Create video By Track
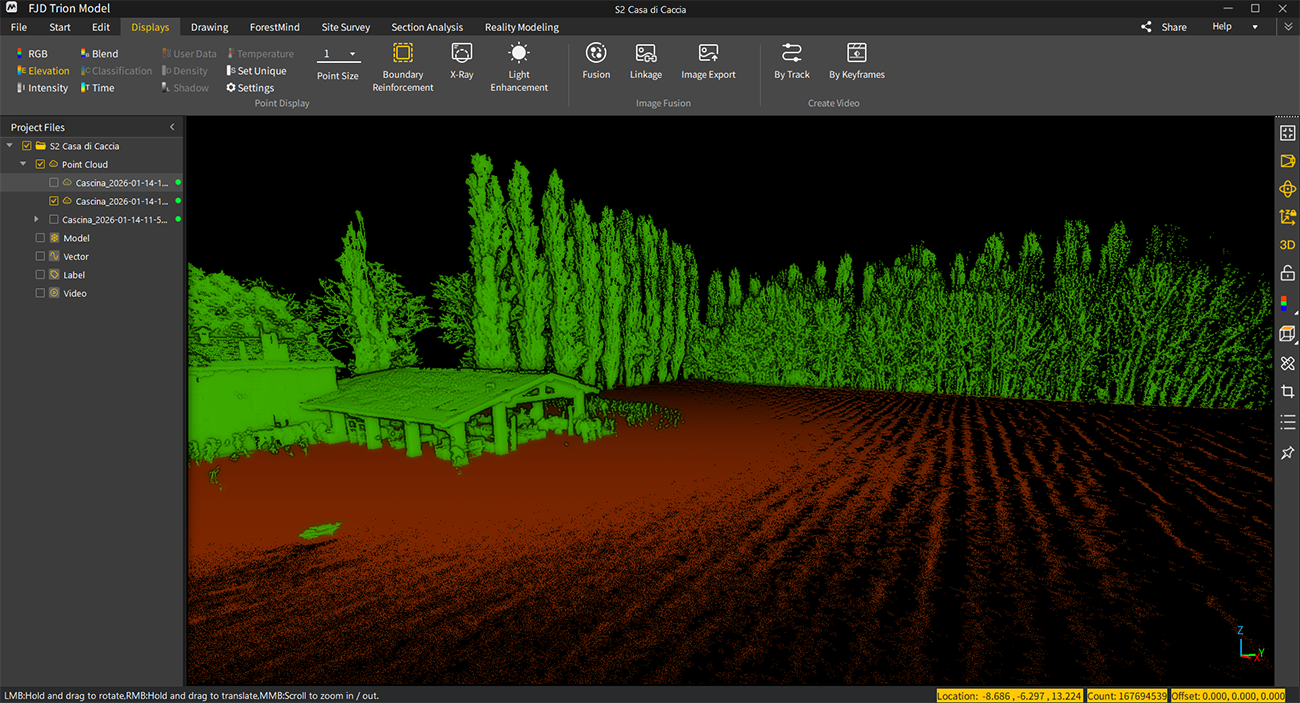The height and width of the screenshot is (703, 1300). click(x=791, y=54)
